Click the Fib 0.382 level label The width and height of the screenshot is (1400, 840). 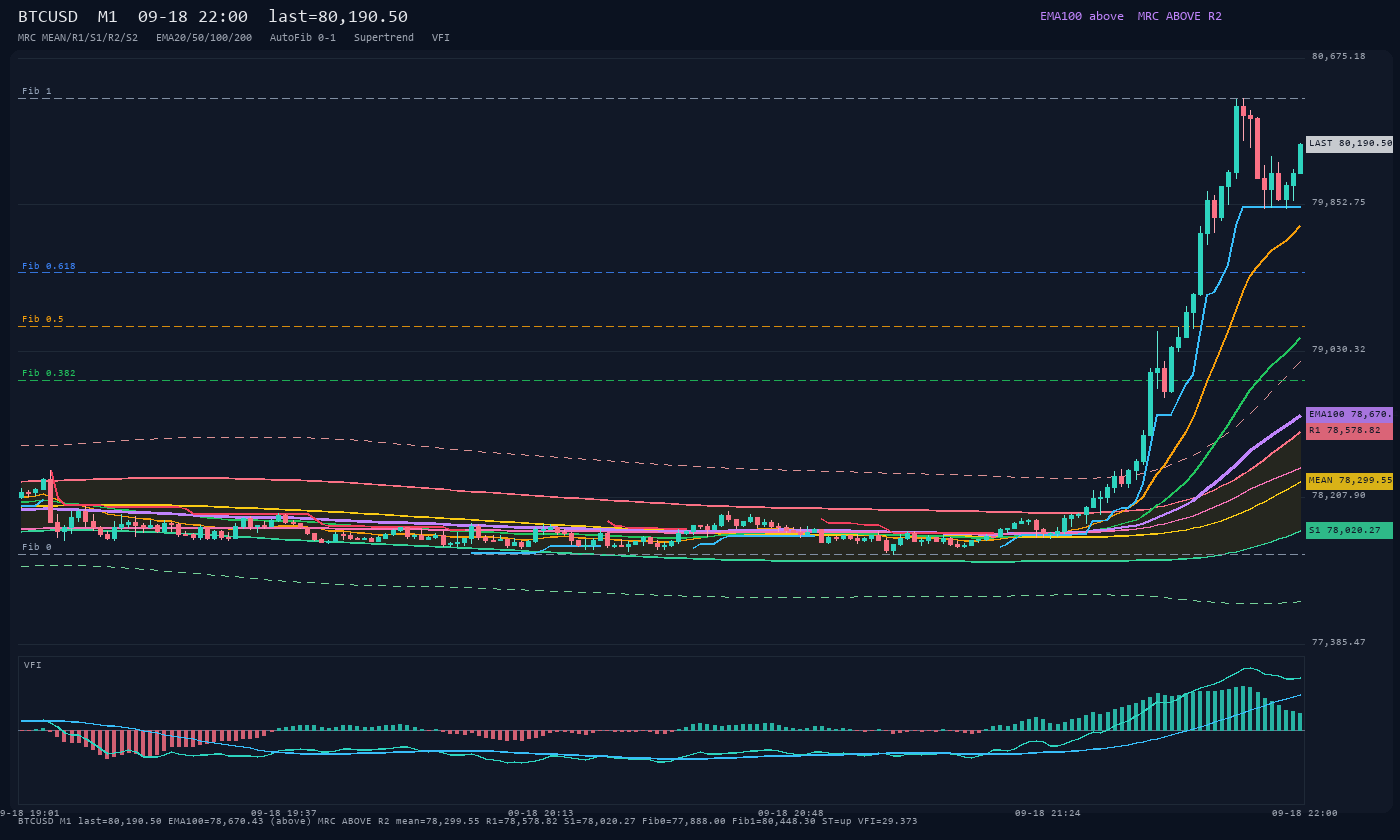(x=49, y=373)
